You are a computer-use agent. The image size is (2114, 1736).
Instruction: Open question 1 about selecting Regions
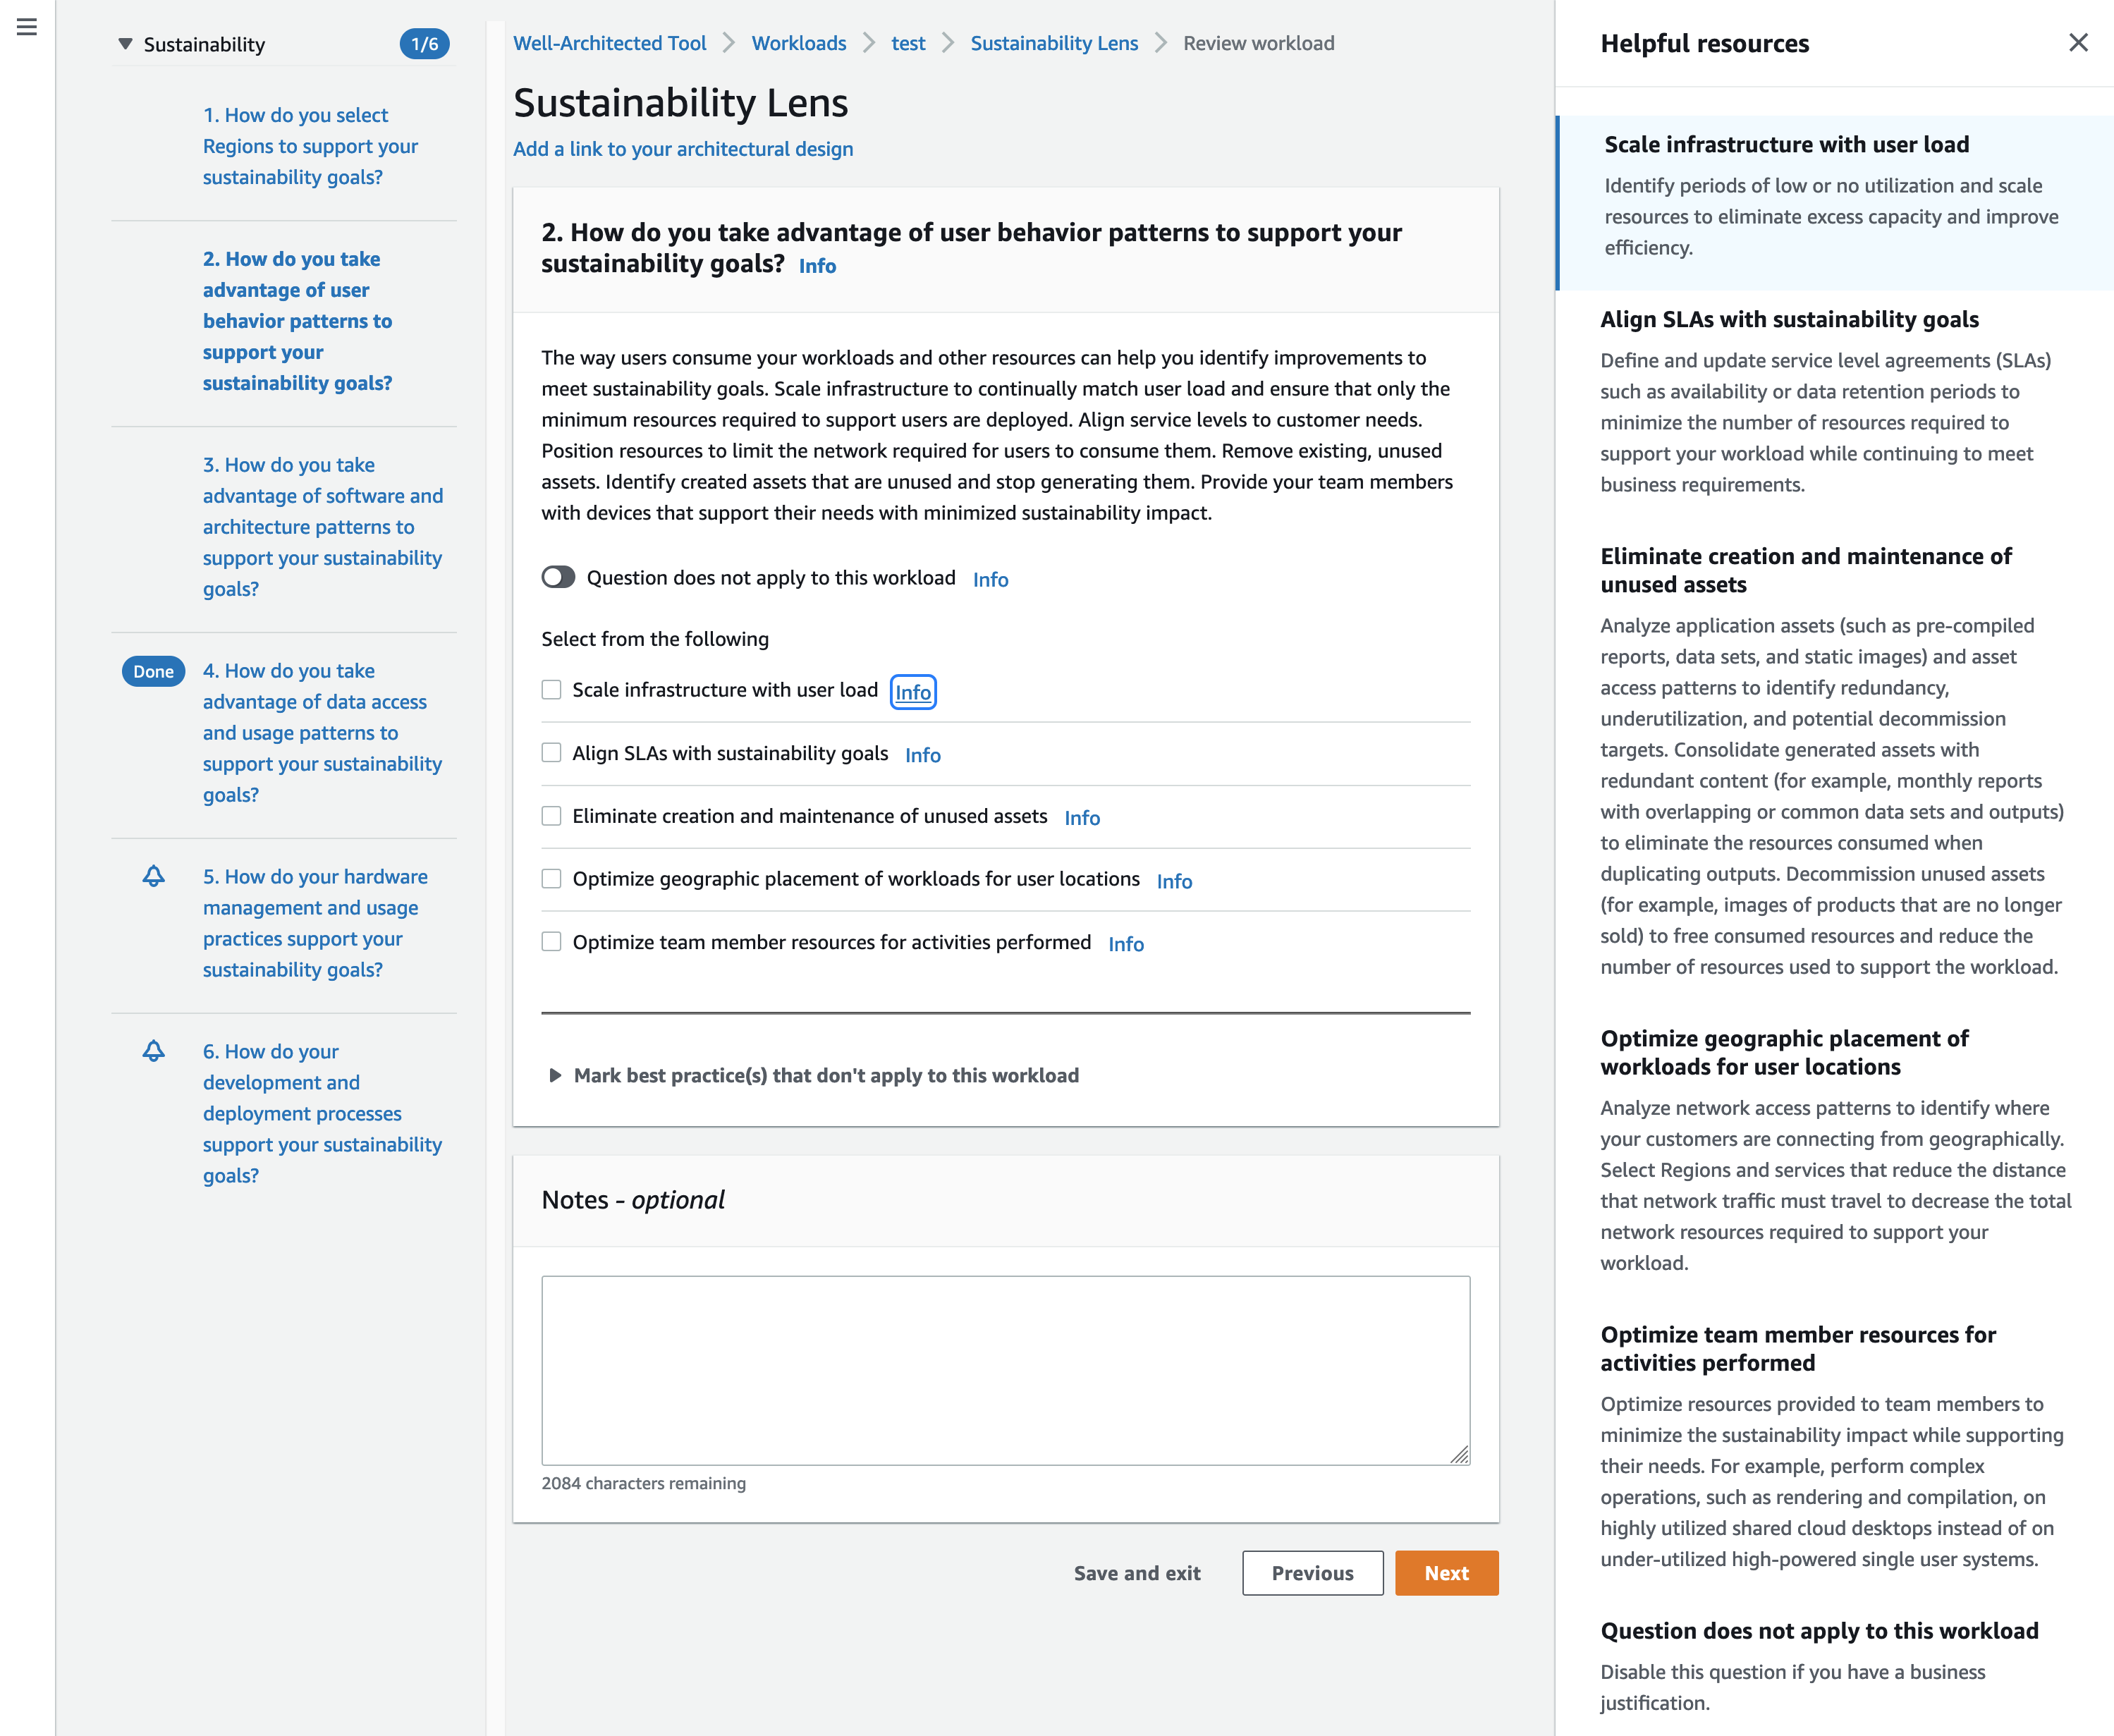(x=310, y=146)
